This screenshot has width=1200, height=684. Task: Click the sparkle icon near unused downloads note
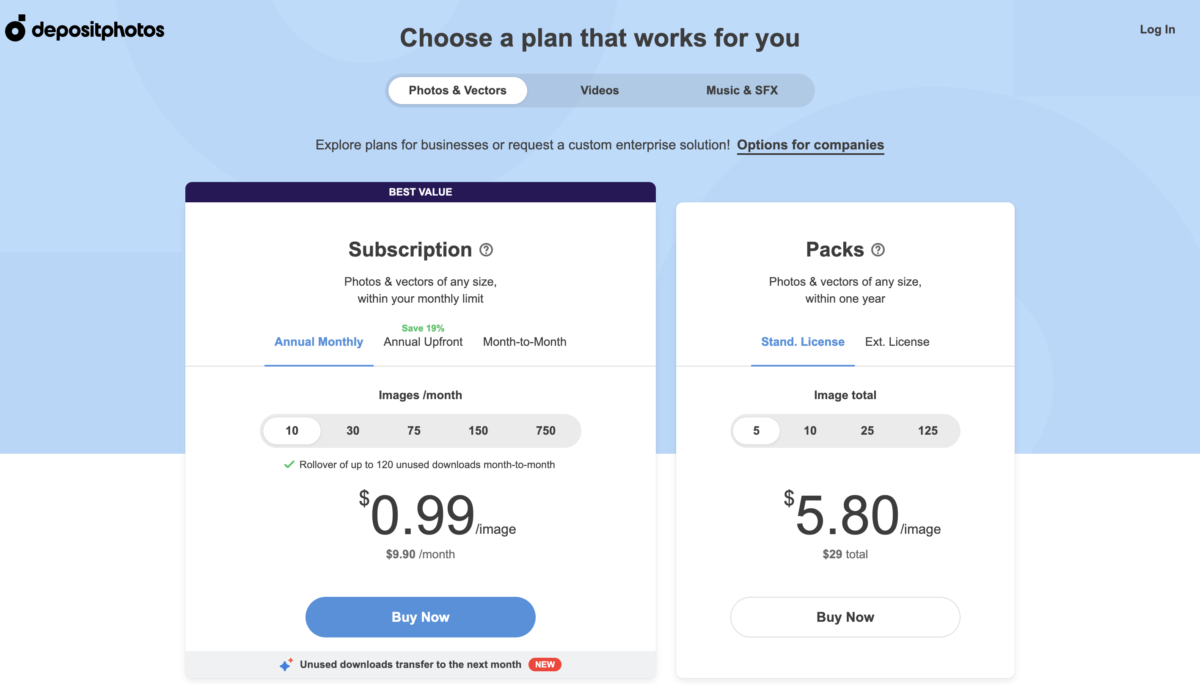point(285,664)
